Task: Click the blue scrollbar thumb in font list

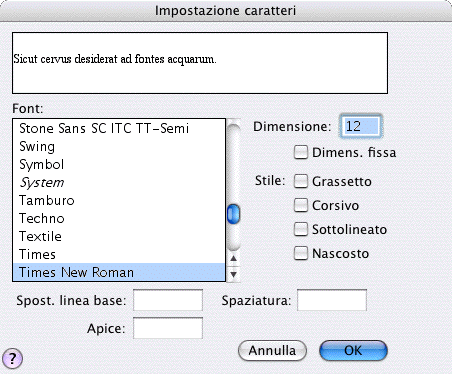Action: click(233, 214)
